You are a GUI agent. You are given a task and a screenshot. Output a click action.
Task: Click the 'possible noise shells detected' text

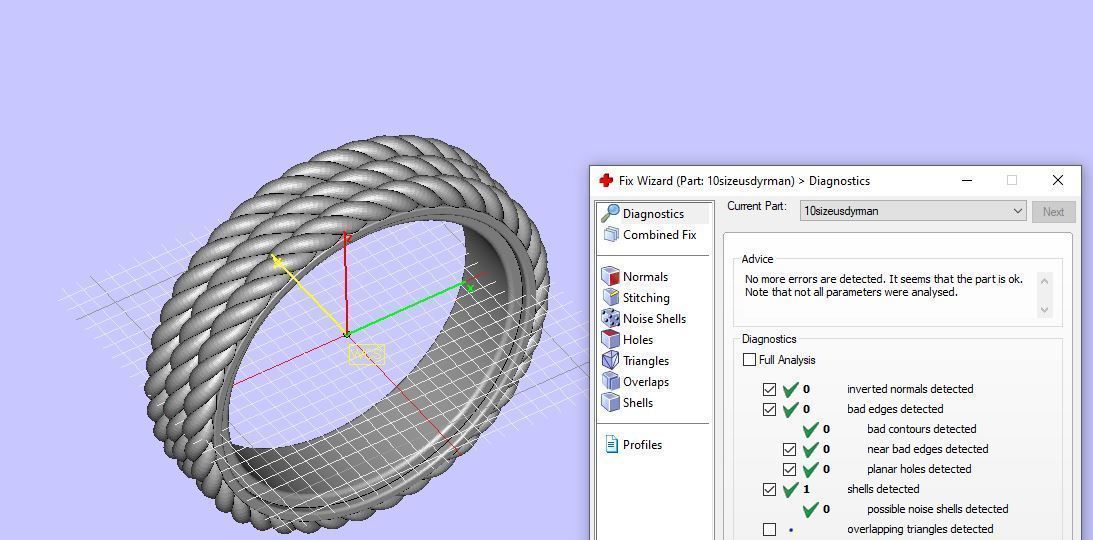tap(938, 509)
